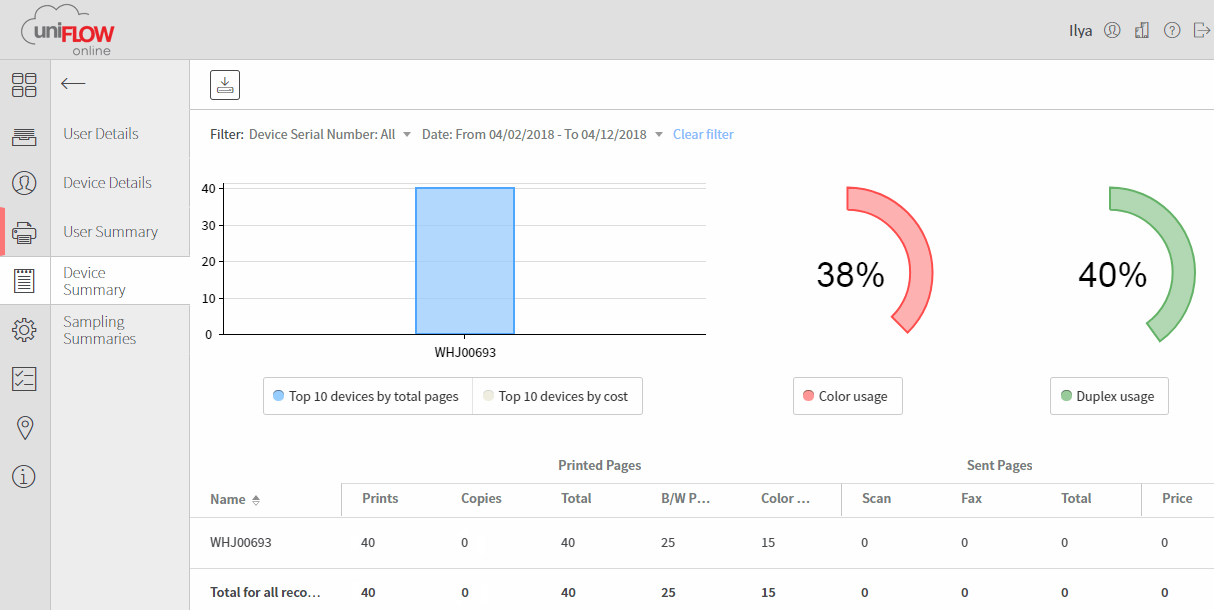Go back using the left arrow
Image resolution: width=1214 pixels, height=610 pixels.
click(x=73, y=84)
